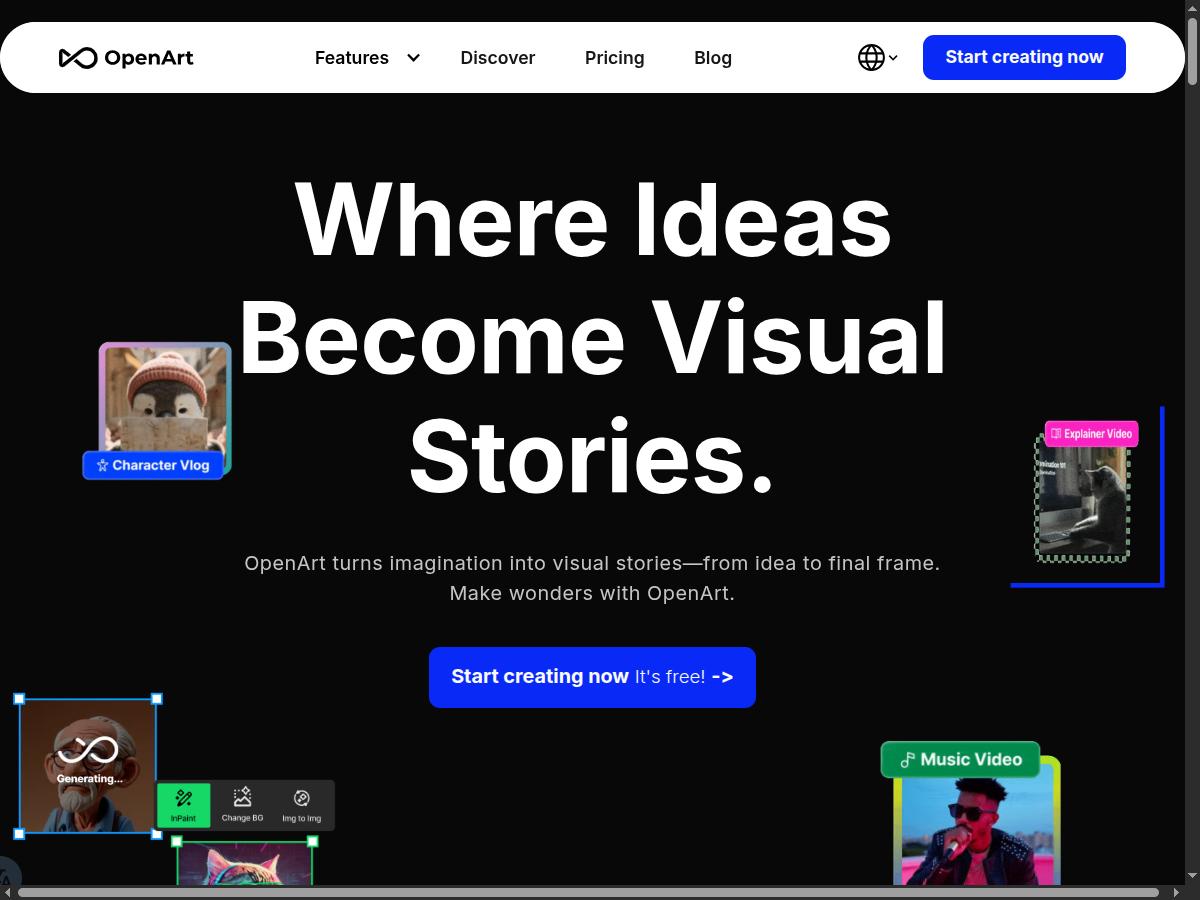This screenshot has height=900, width=1200.
Task: Open the language selector arrow
Action: coord(893,58)
